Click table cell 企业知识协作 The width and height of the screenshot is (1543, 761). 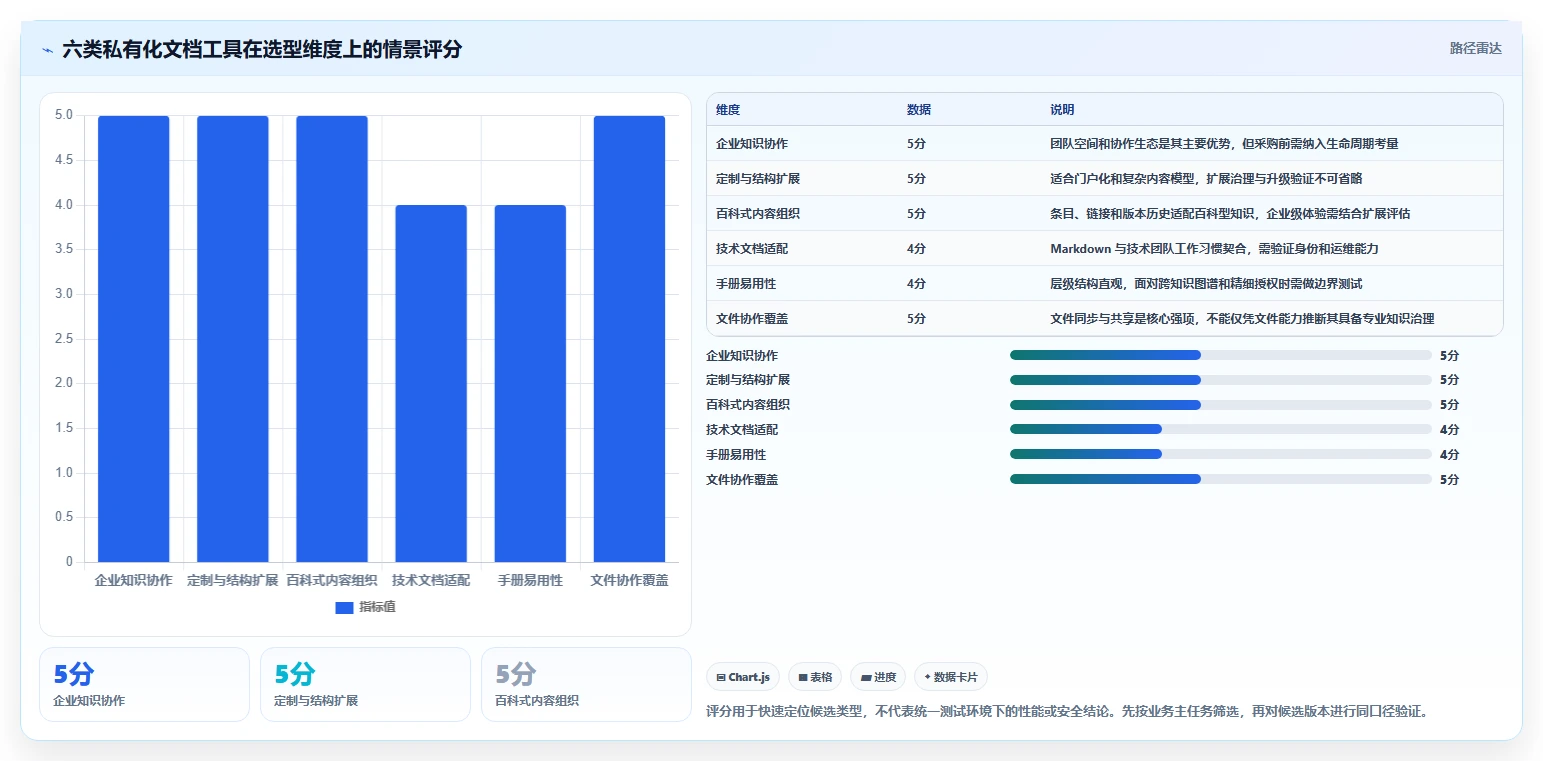pyautogui.click(x=752, y=144)
